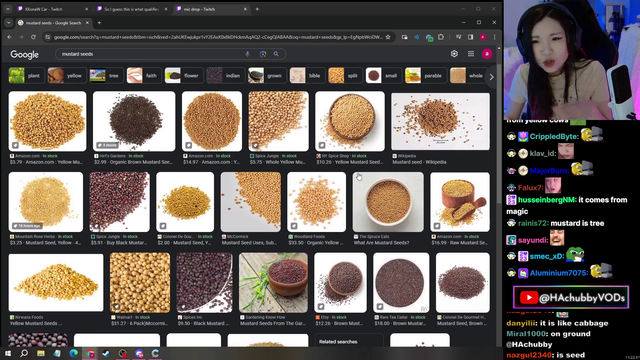This screenshot has height=360, width=640.
Task: Open Nirwana Foods yellow mustard seeds image
Action: point(56,282)
